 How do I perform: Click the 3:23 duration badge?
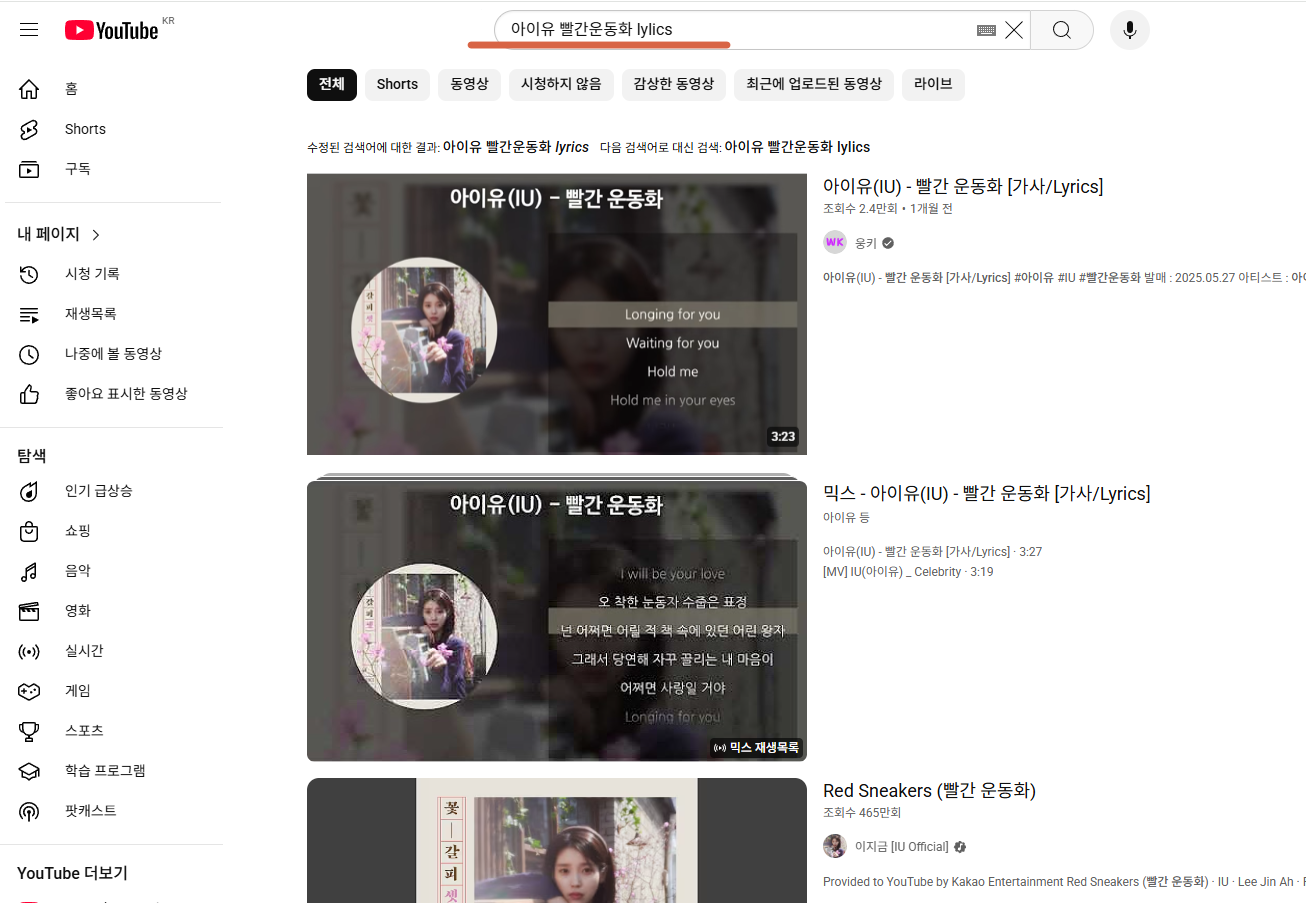coord(783,437)
